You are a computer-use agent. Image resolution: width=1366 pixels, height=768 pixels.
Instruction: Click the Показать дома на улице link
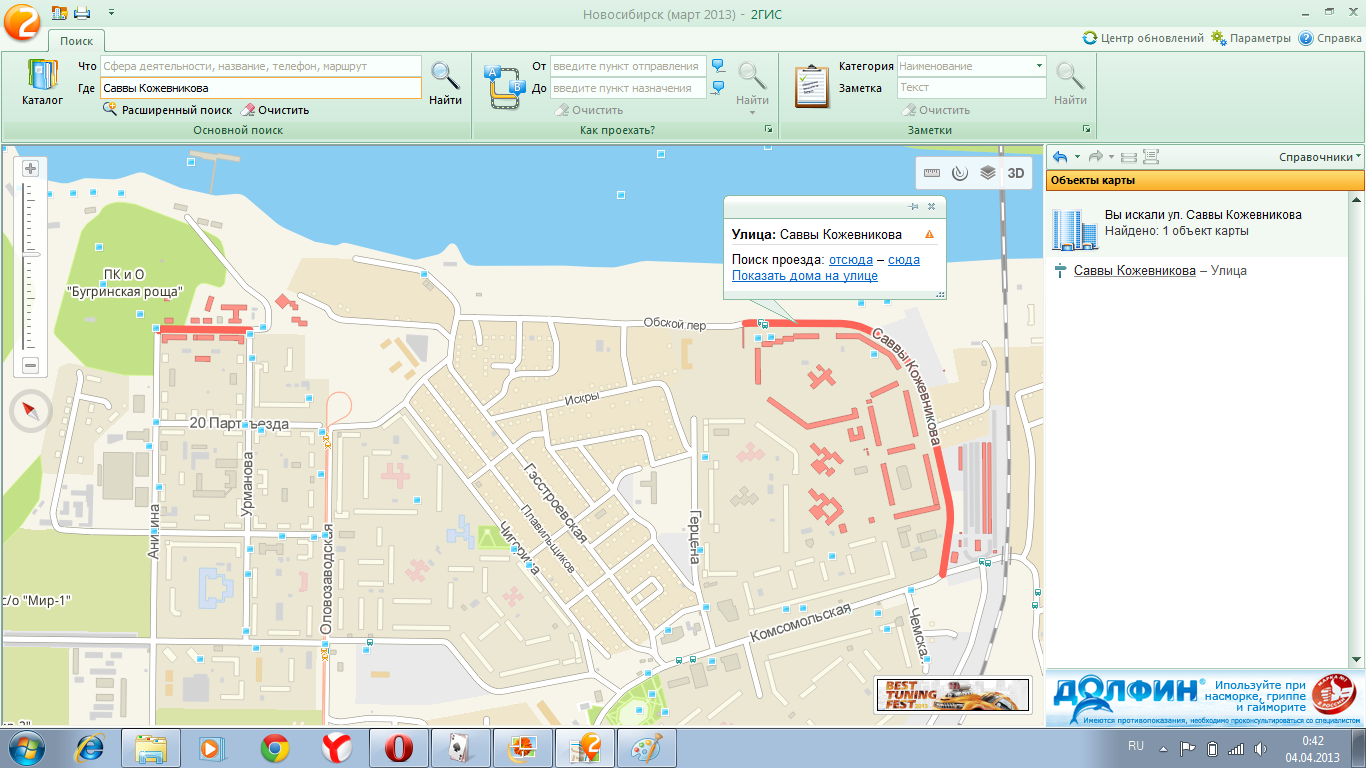(x=805, y=276)
